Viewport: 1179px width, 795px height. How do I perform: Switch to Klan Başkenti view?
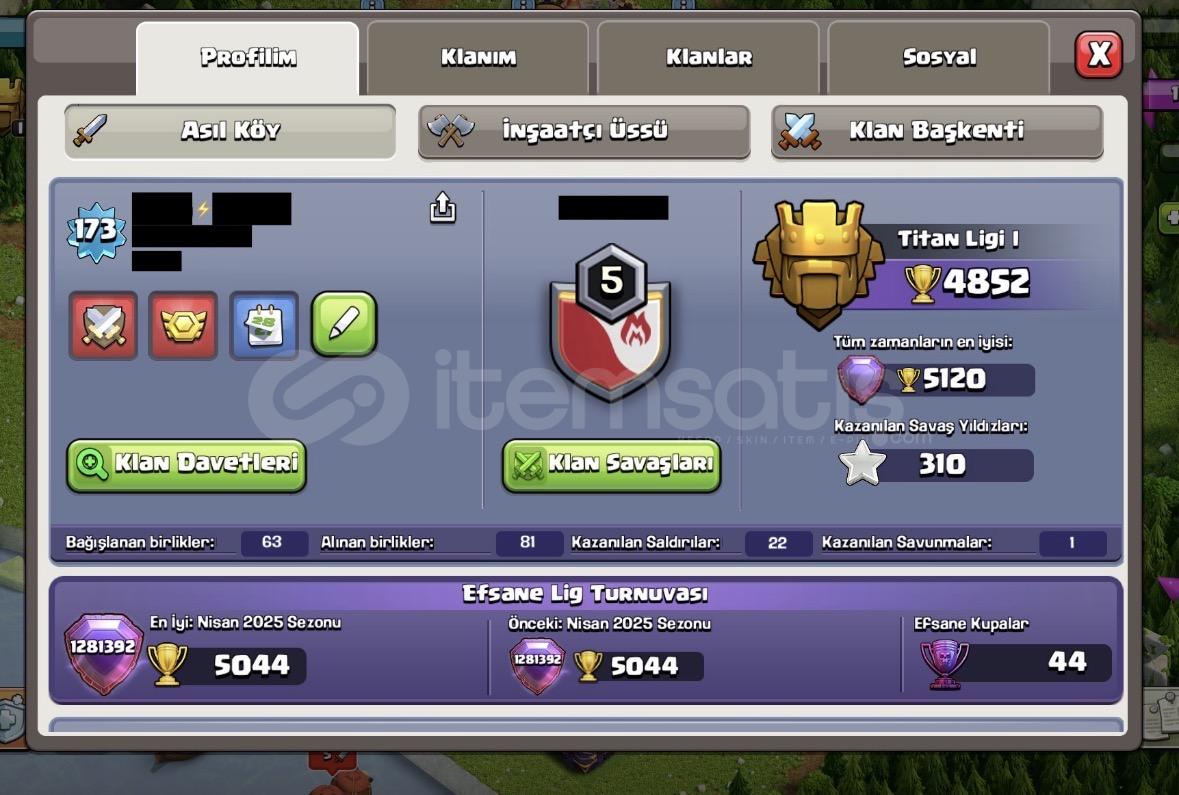click(x=937, y=131)
